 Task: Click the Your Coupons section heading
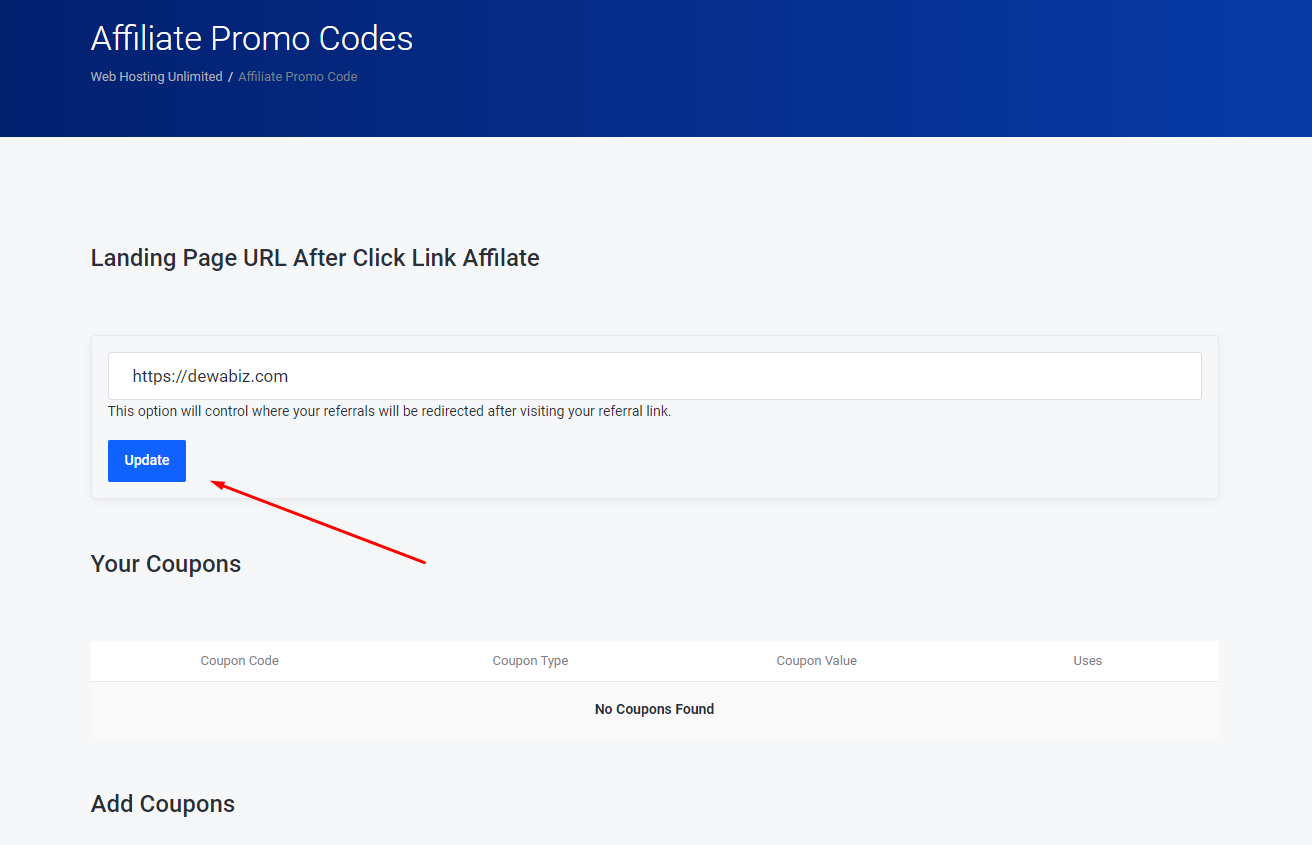(166, 564)
